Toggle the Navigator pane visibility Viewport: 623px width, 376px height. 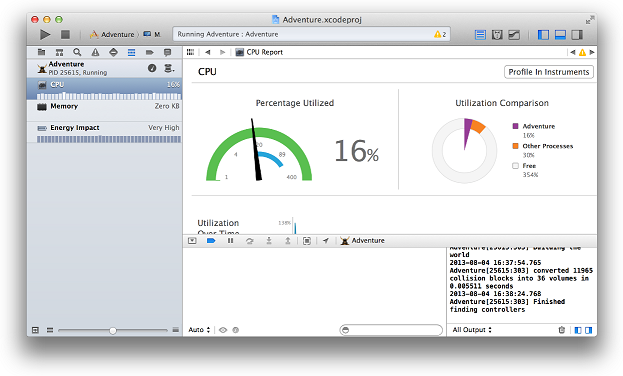coord(543,35)
